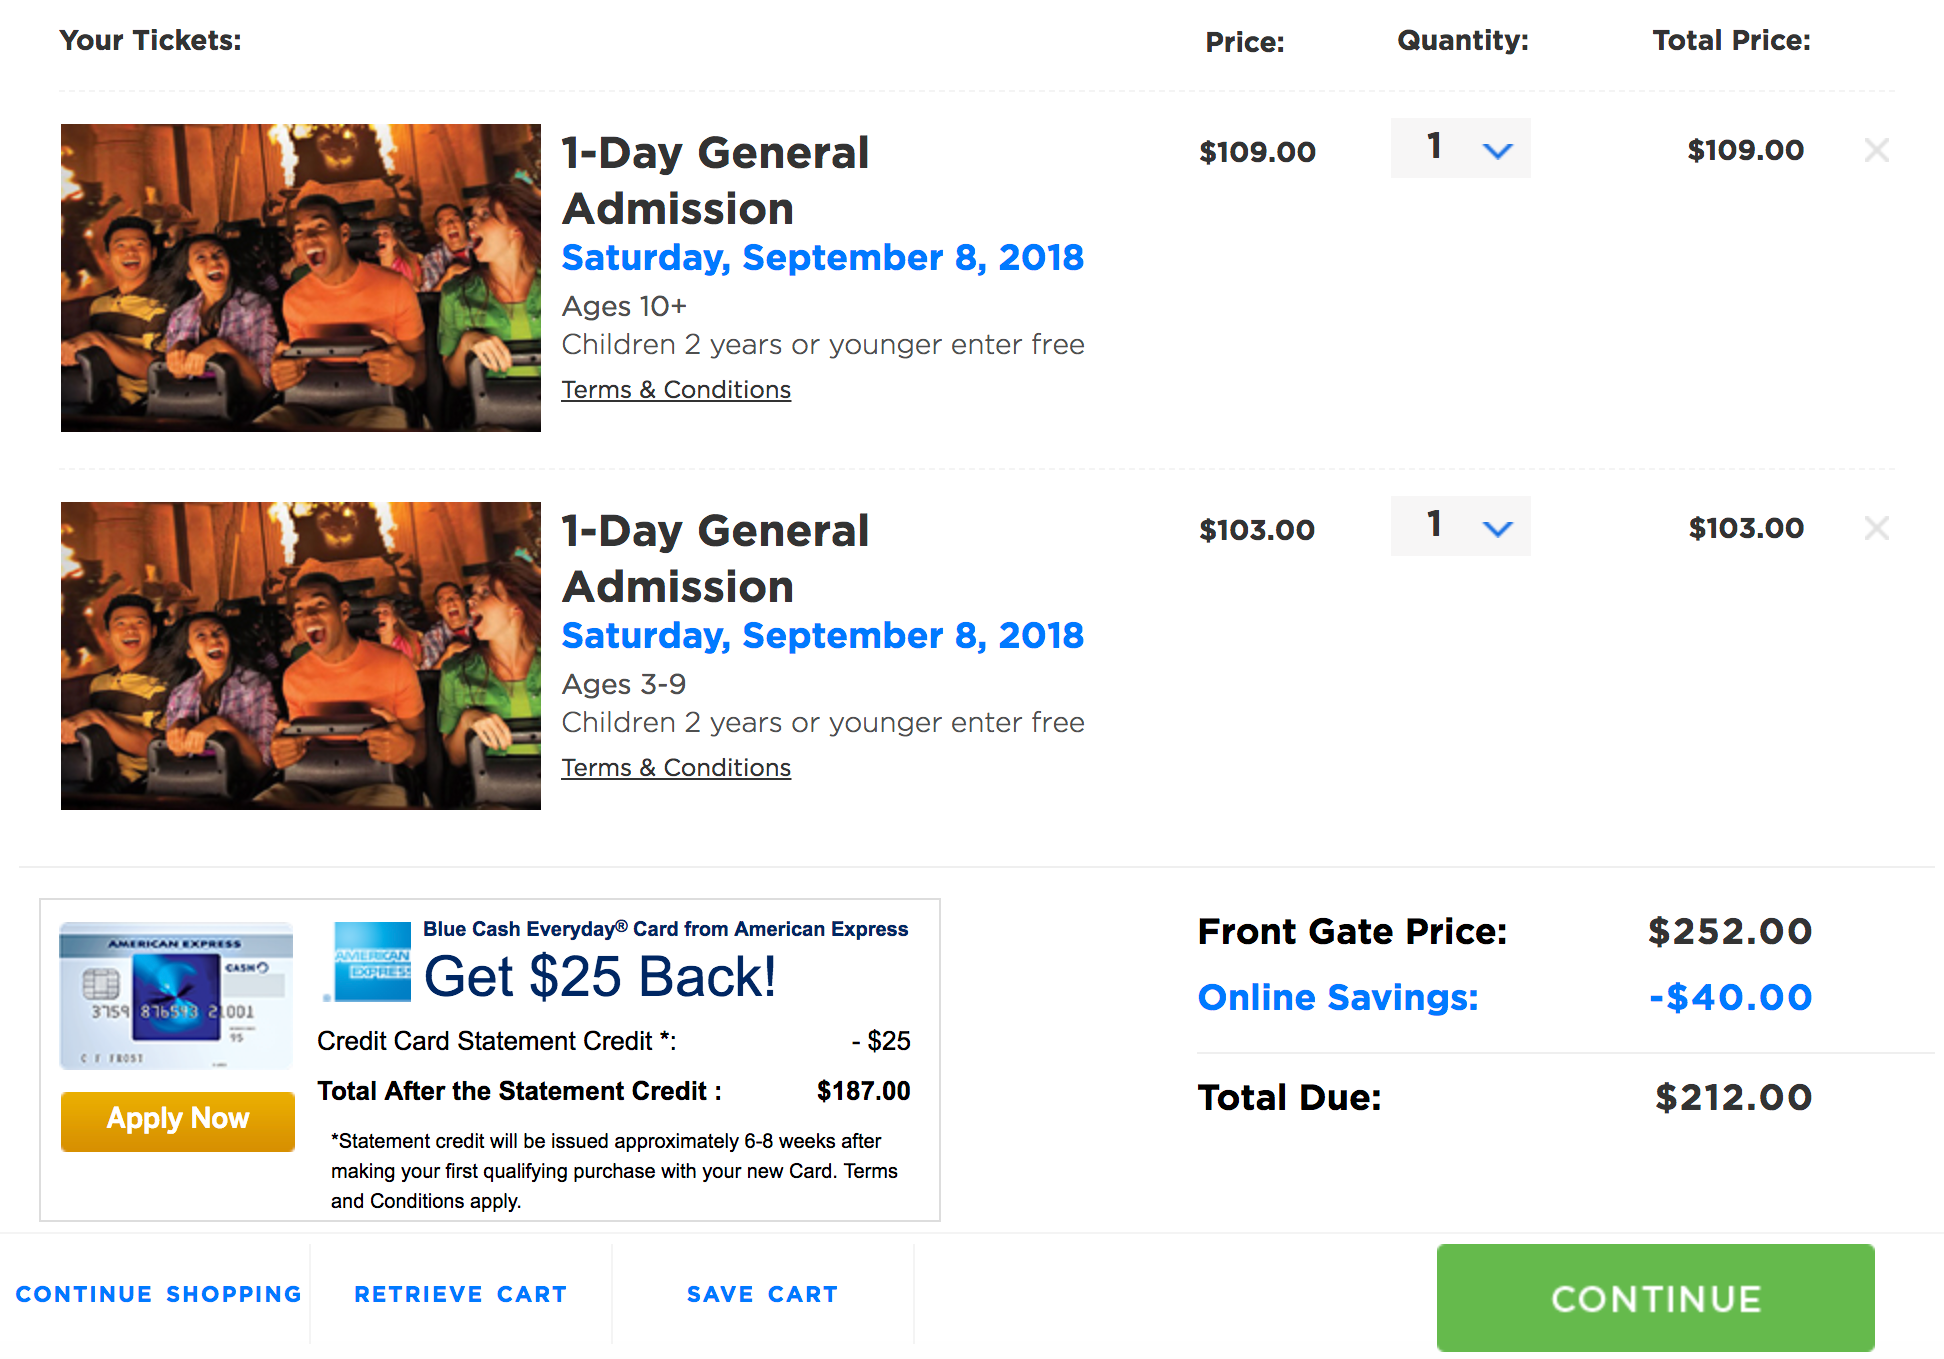Viewport: 1944px width, 1359px height.
Task: Choose Save Cart option
Action: coord(762,1294)
